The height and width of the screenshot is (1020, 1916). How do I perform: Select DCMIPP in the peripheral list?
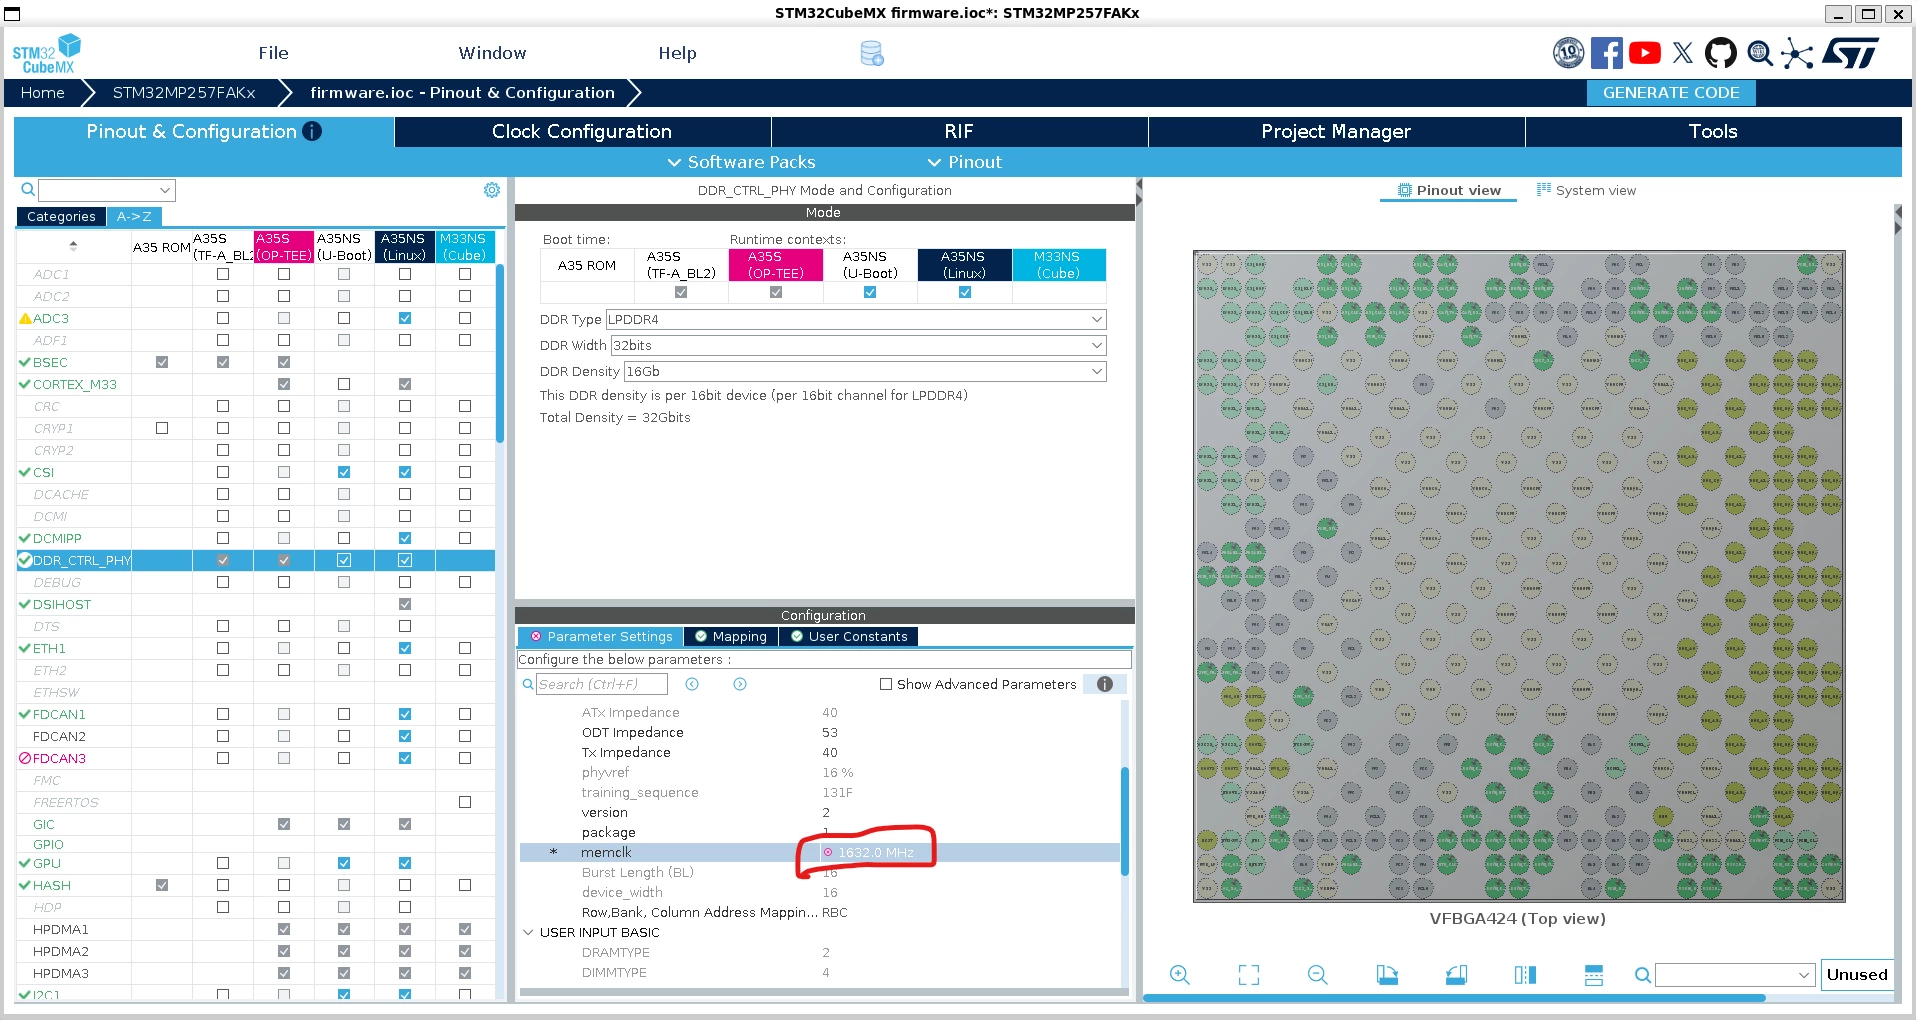[x=57, y=538]
